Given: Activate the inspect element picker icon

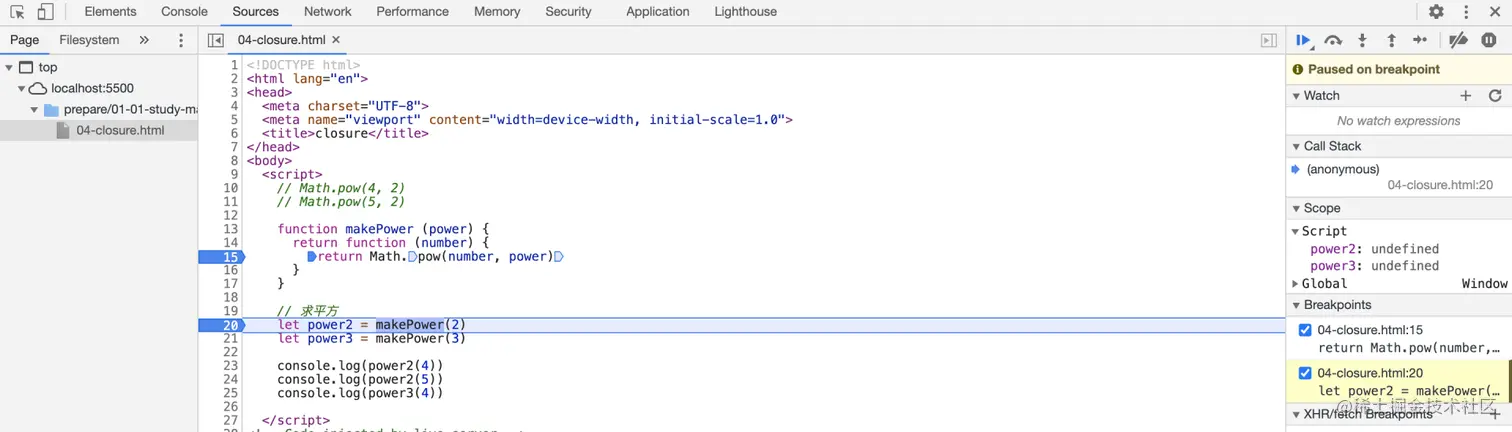Looking at the screenshot, I should pos(17,12).
